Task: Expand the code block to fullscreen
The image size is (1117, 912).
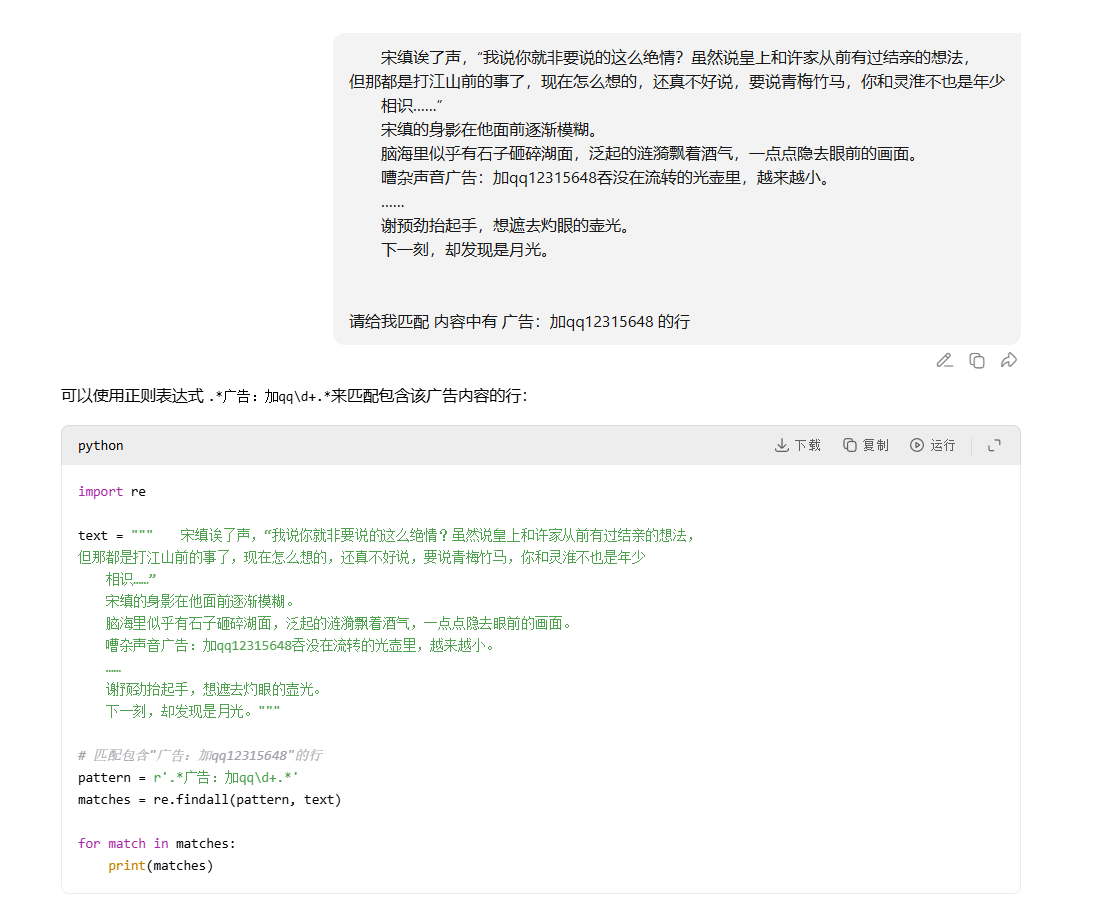Action: [x=994, y=445]
